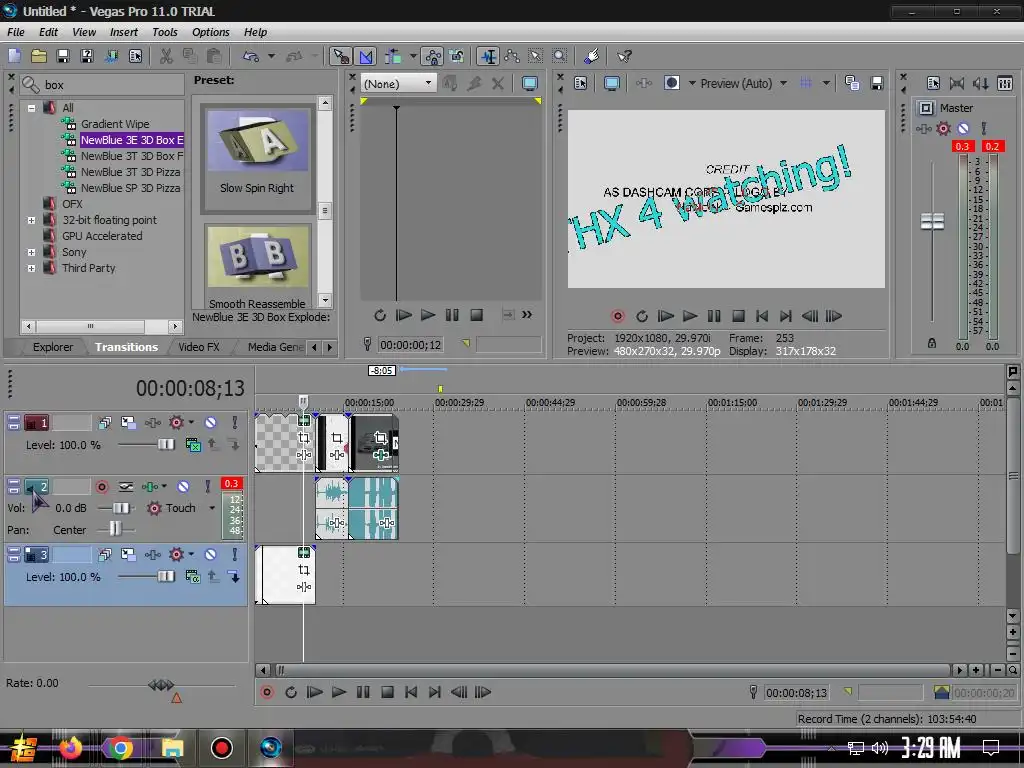The width and height of the screenshot is (1024, 768).
Task: Open Firefox from the taskbar
Action: 71,747
